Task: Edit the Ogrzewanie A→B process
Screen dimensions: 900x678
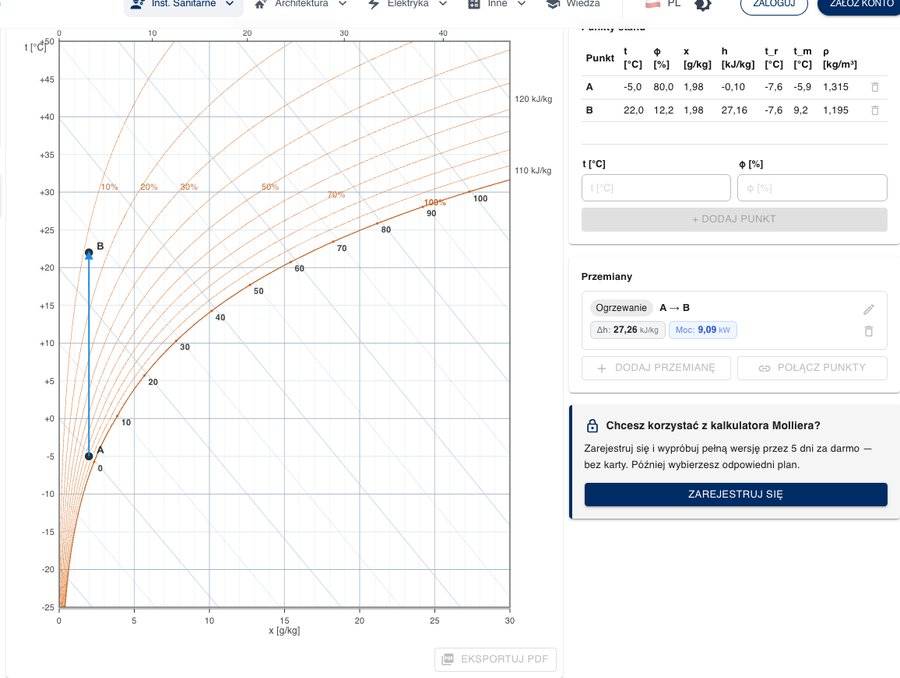Action: [x=868, y=310]
